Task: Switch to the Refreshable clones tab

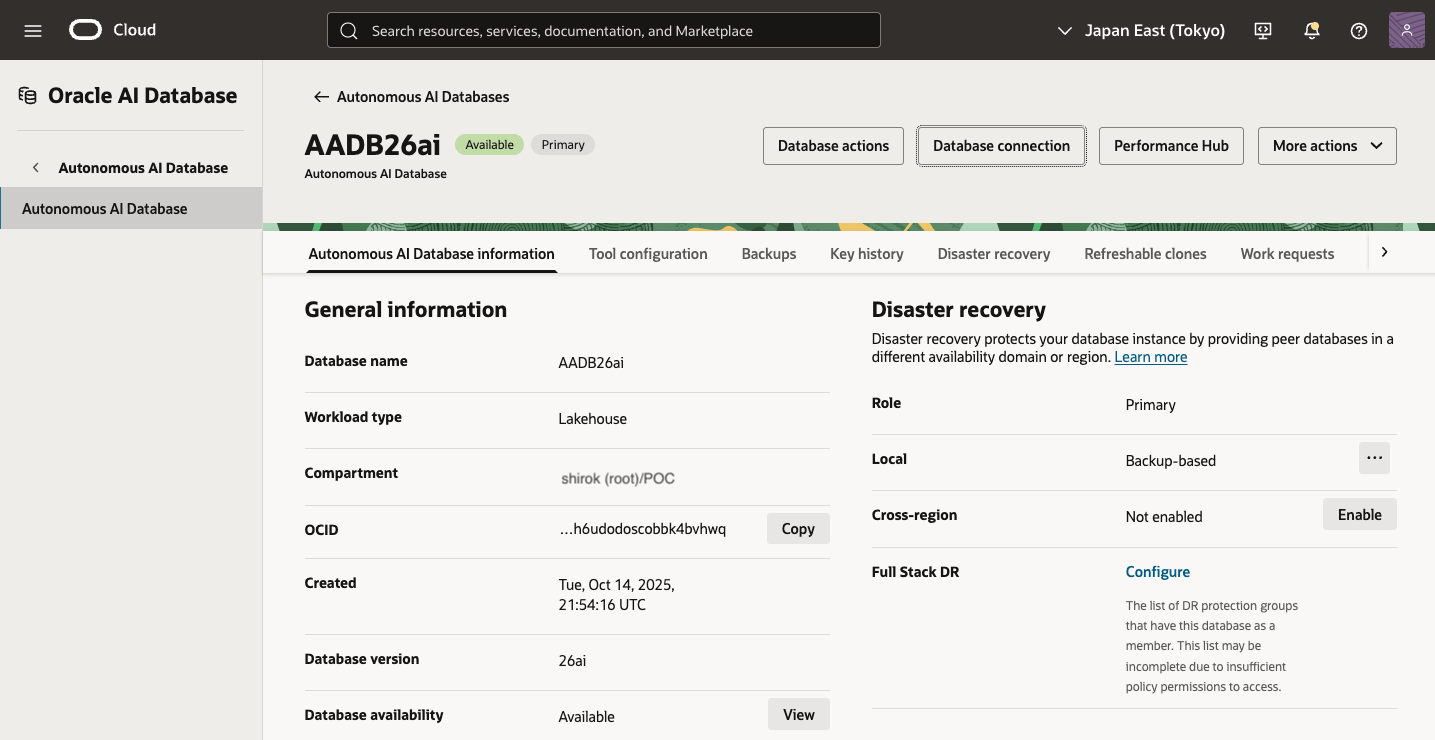Action: 1145,254
